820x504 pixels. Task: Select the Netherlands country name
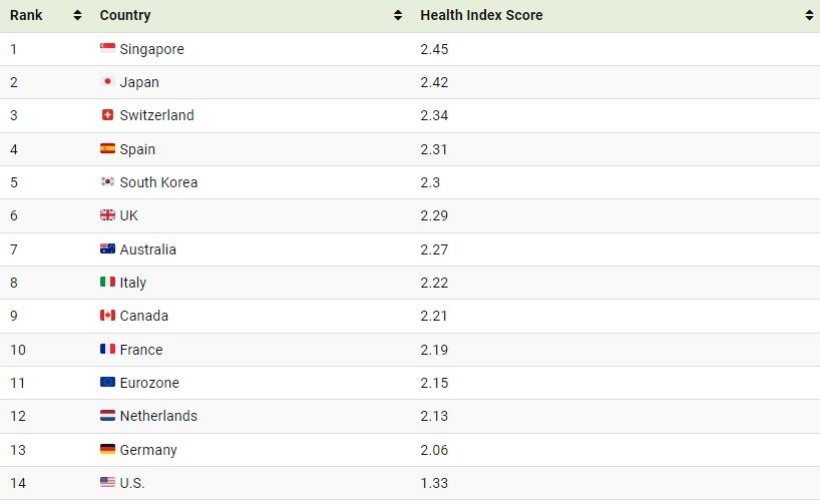point(158,416)
